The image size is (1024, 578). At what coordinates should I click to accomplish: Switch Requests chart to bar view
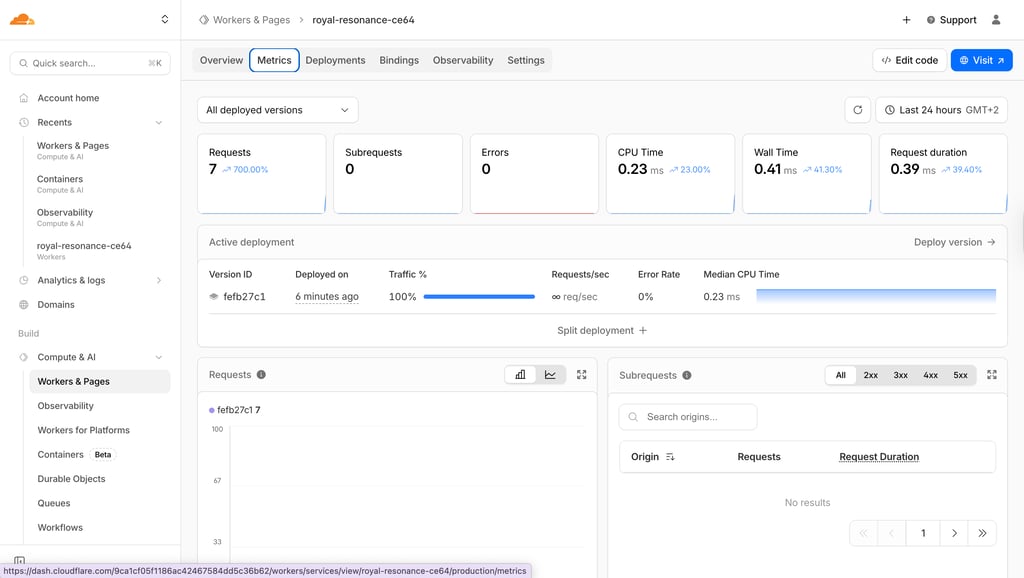[x=520, y=375]
